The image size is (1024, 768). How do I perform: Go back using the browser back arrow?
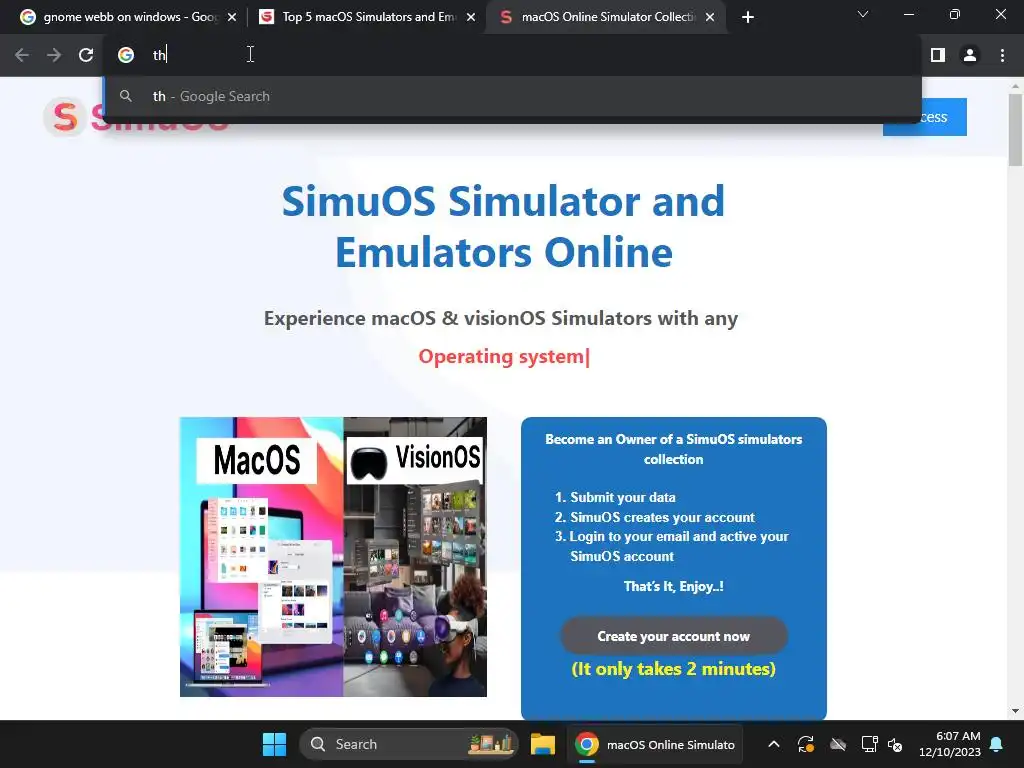pyautogui.click(x=22, y=55)
